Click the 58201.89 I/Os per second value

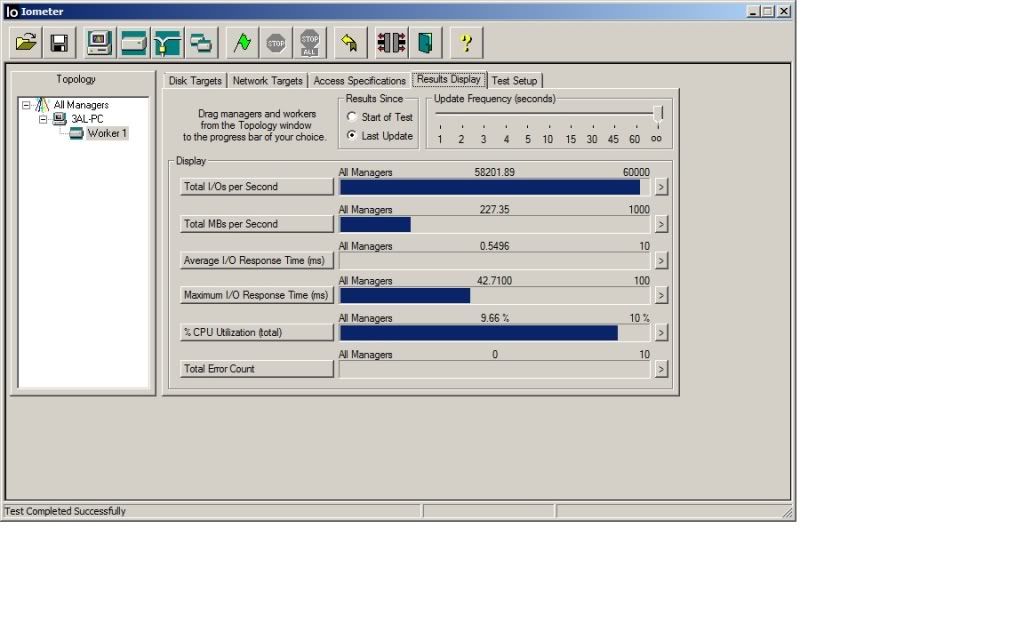tap(494, 172)
